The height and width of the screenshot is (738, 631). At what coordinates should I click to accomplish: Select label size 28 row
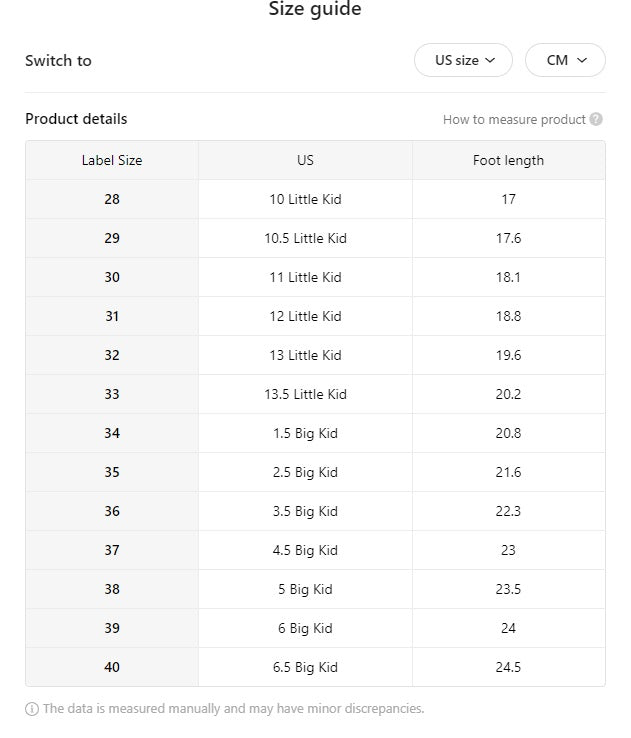click(x=112, y=199)
